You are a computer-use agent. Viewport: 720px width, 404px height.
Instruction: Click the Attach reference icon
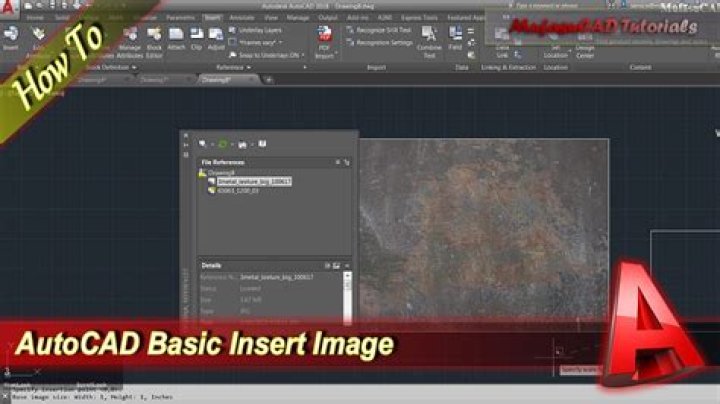[x=176, y=39]
